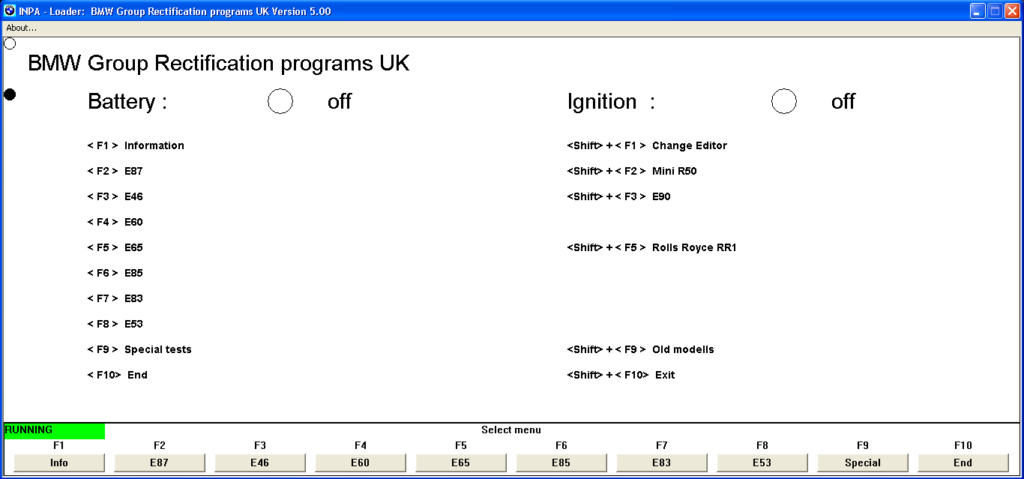Click the 'Battery :' label
Screen dimensions: 1024x479
(128, 102)
